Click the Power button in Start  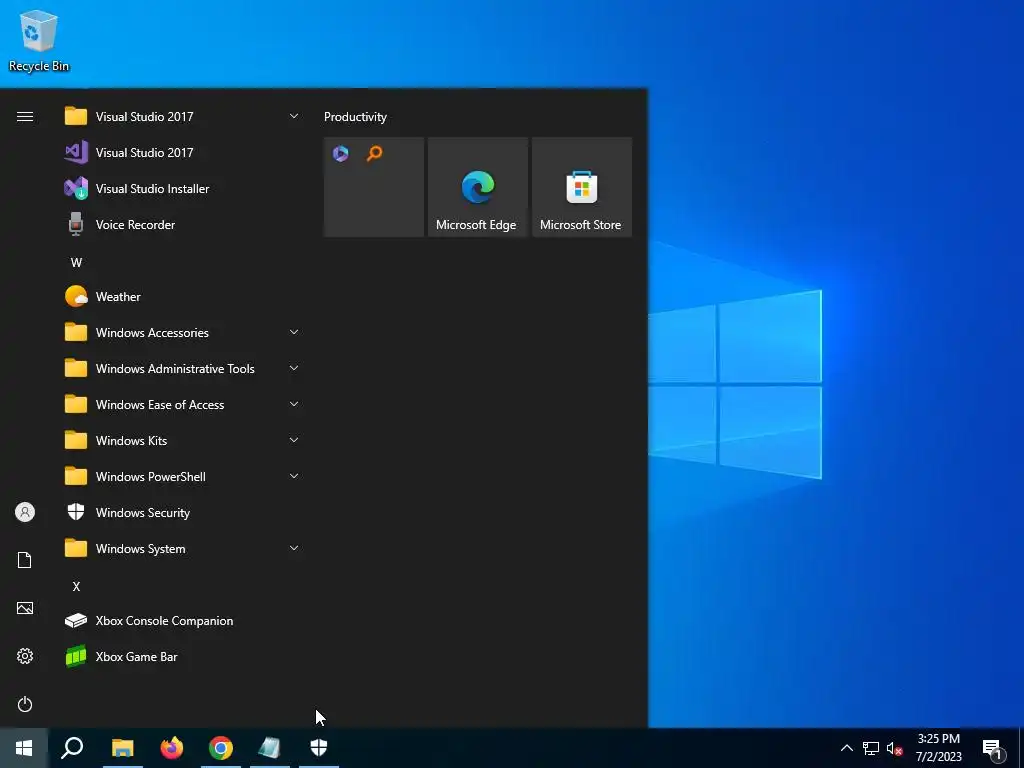coord(25,704)
